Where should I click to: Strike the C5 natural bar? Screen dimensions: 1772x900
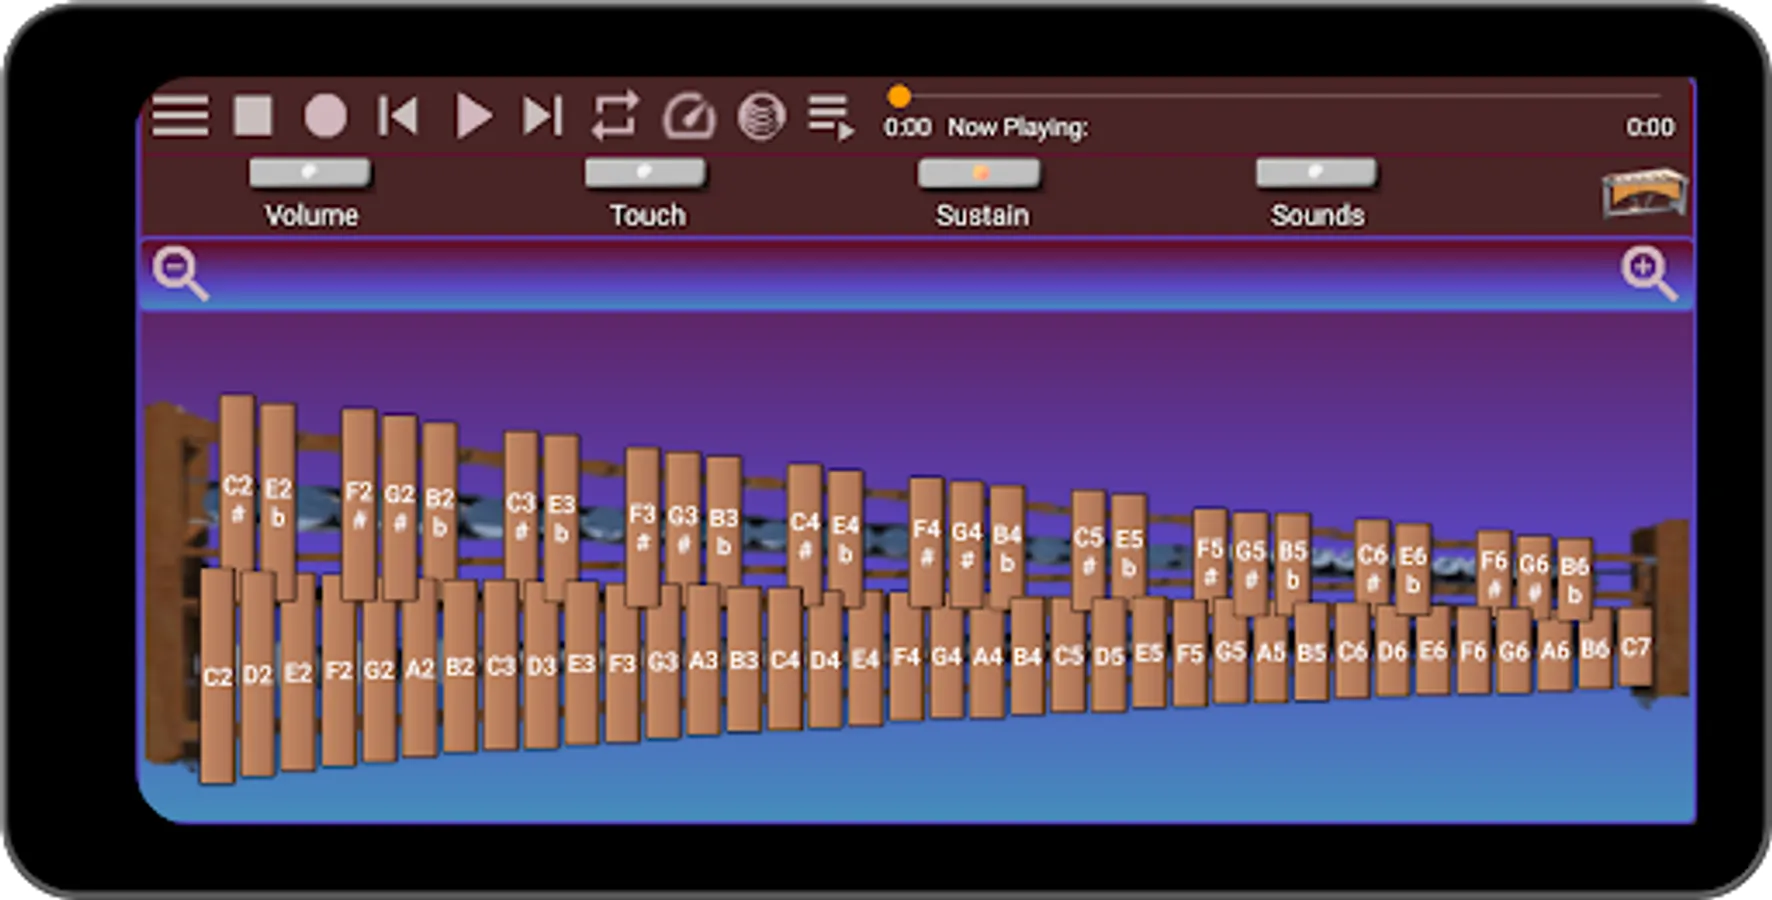[1068, 655]
